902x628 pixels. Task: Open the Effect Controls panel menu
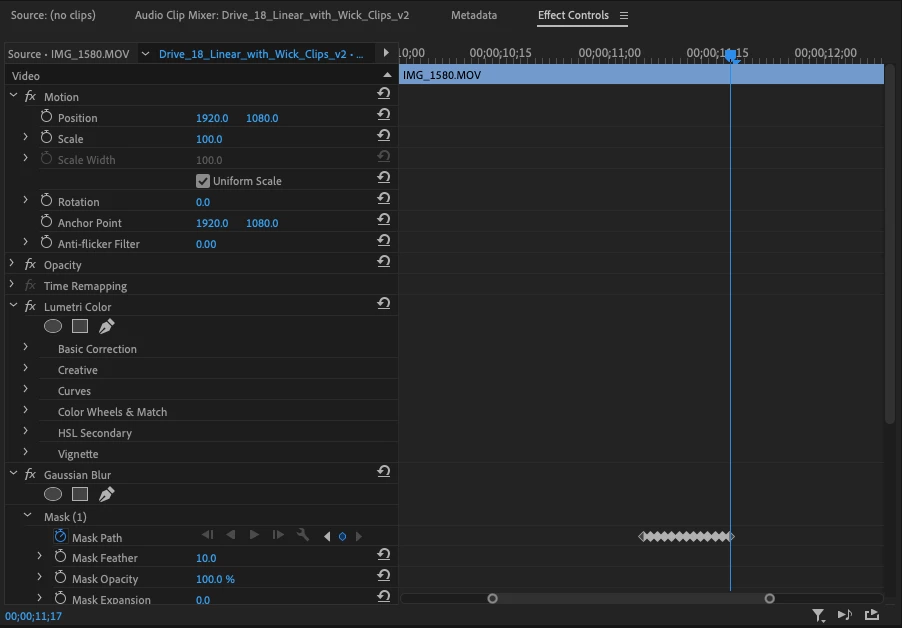point(624,16)
